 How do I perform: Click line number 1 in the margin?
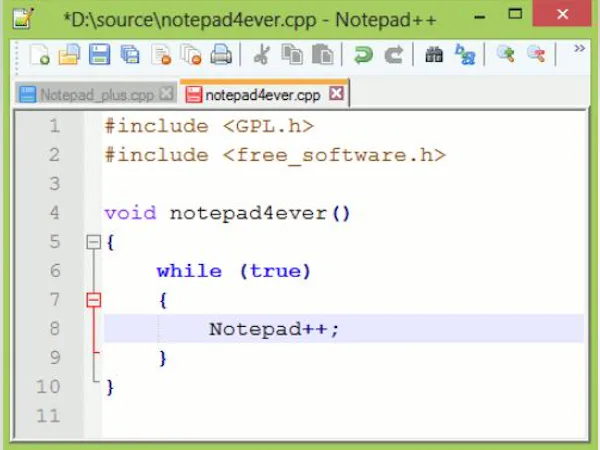click(x=55, y=126)
